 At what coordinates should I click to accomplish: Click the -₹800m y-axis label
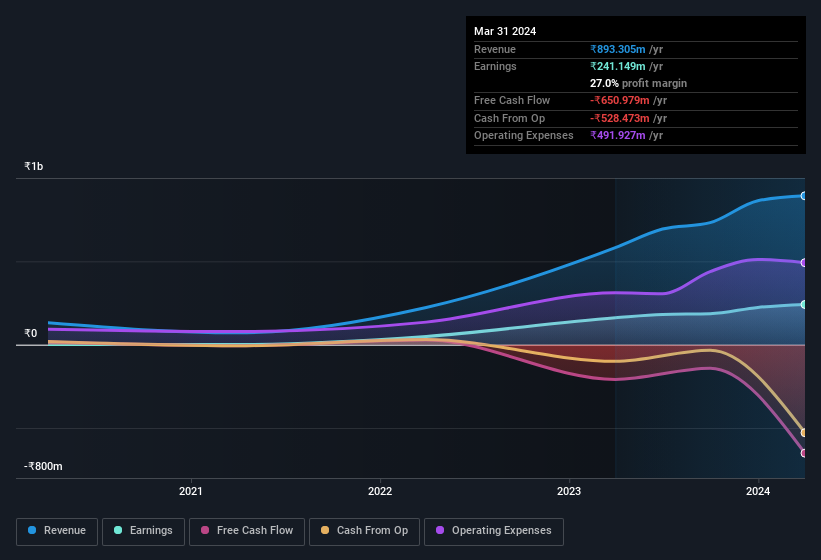(43, 466)
